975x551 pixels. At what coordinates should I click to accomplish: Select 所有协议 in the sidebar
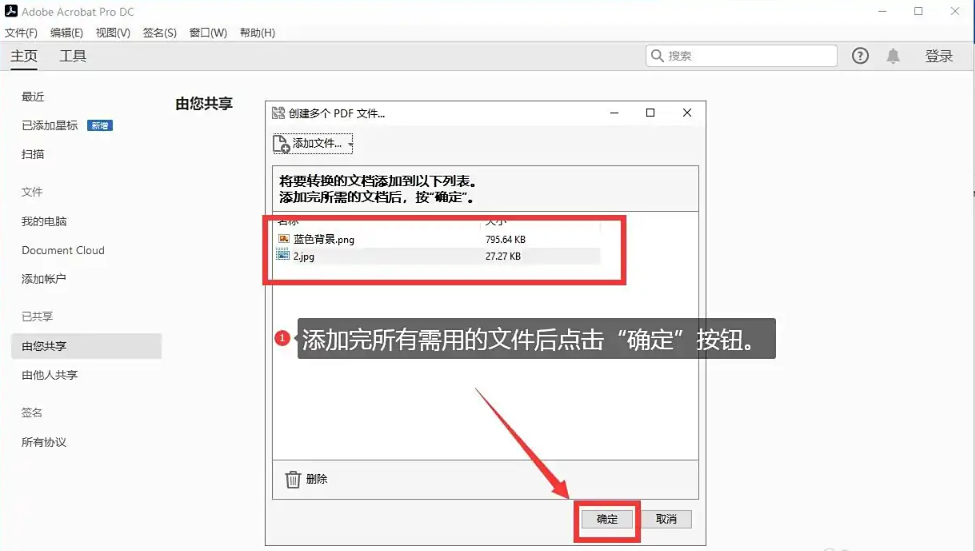pyautogui.click(x=44, y=442)
